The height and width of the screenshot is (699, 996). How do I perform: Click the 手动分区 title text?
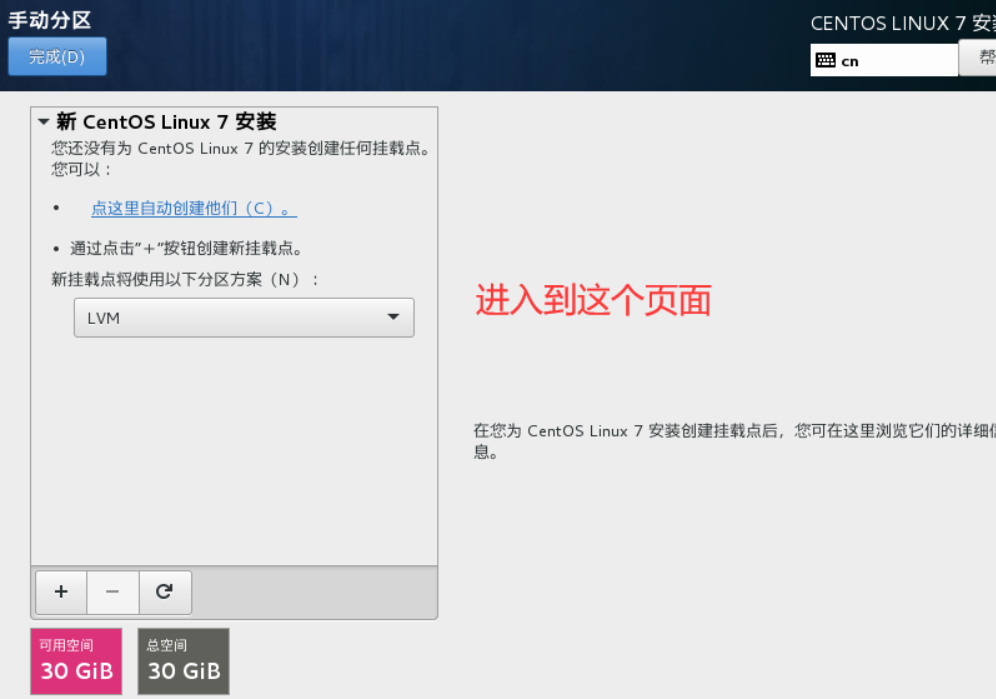50,20
